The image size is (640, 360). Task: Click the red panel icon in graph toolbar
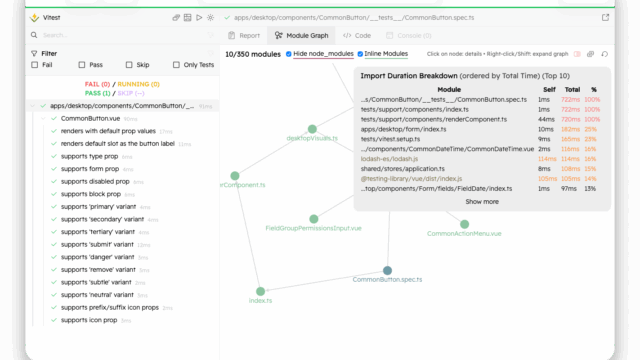[577, 54]
